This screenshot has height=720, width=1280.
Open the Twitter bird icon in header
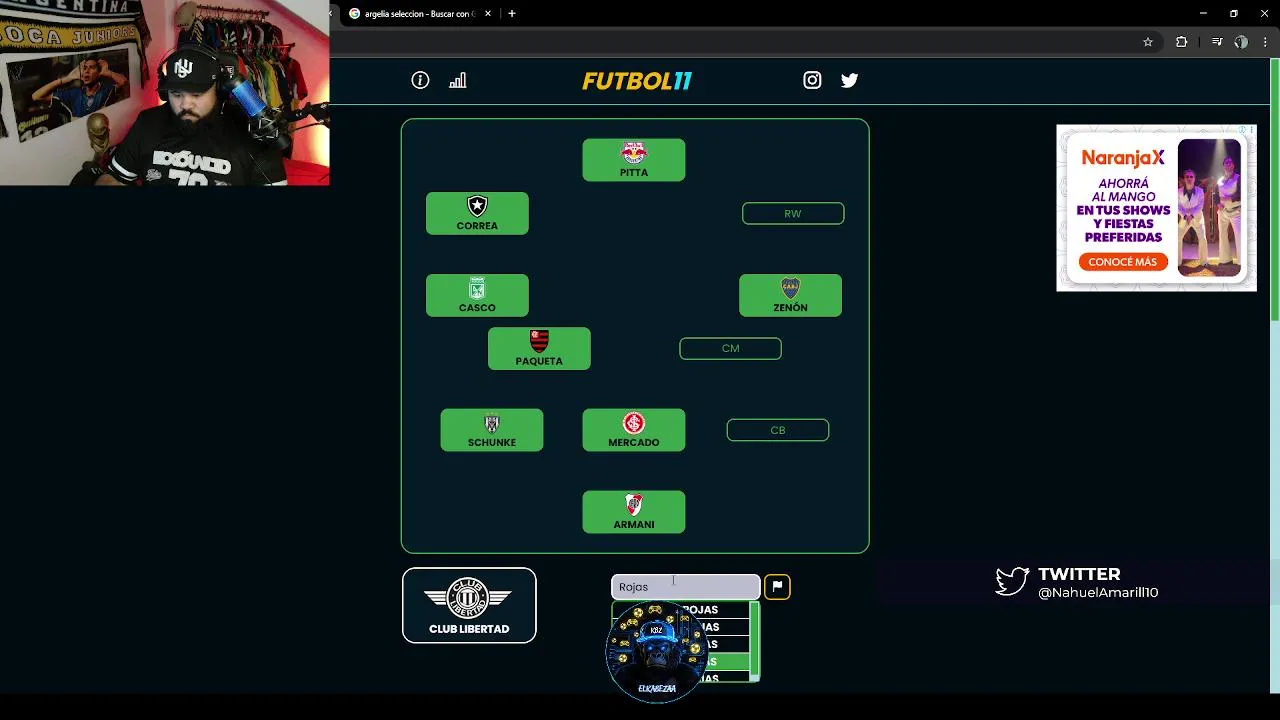click(849, 80)
